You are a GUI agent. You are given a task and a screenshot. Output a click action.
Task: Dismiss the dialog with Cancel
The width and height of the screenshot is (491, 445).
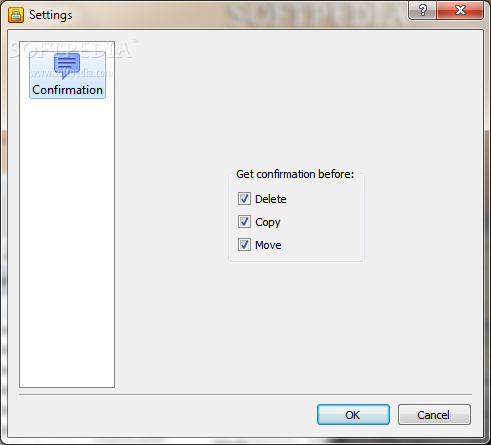coord(434,415)
